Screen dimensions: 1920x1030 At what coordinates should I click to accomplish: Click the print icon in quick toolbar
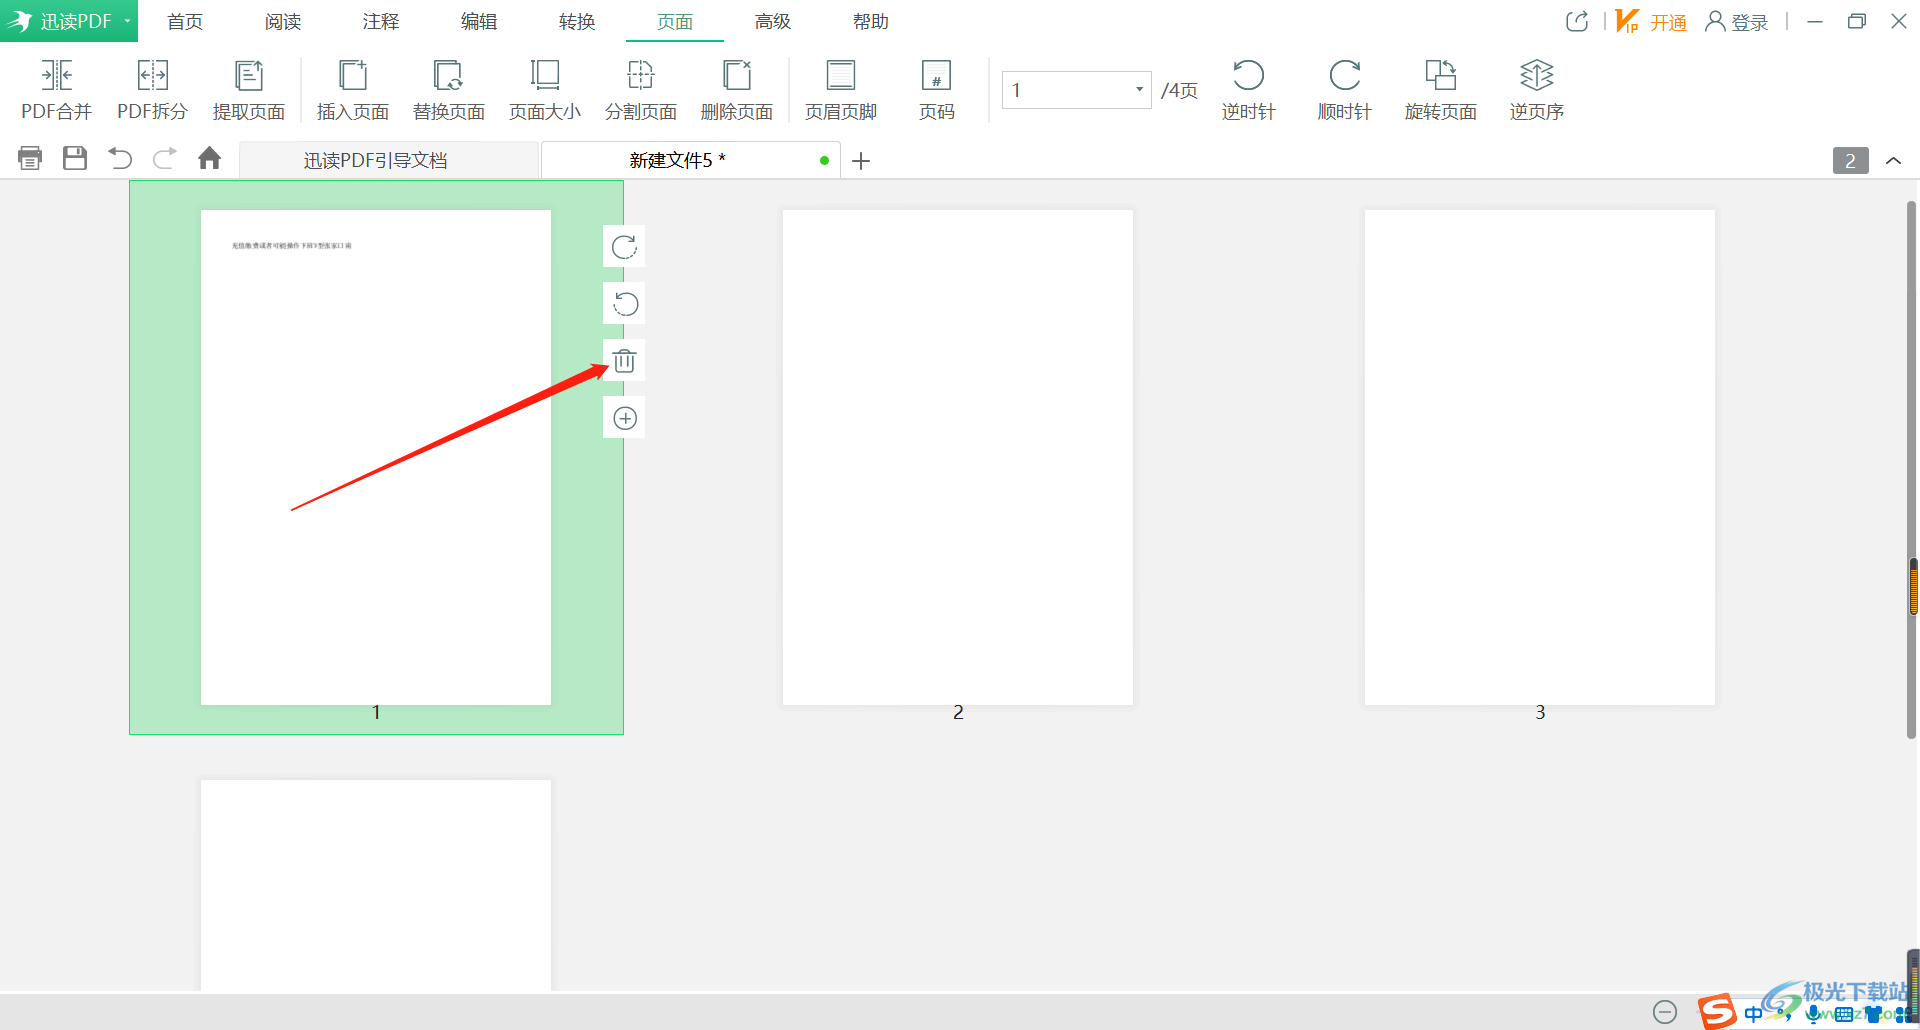click(x=30, y=158)
